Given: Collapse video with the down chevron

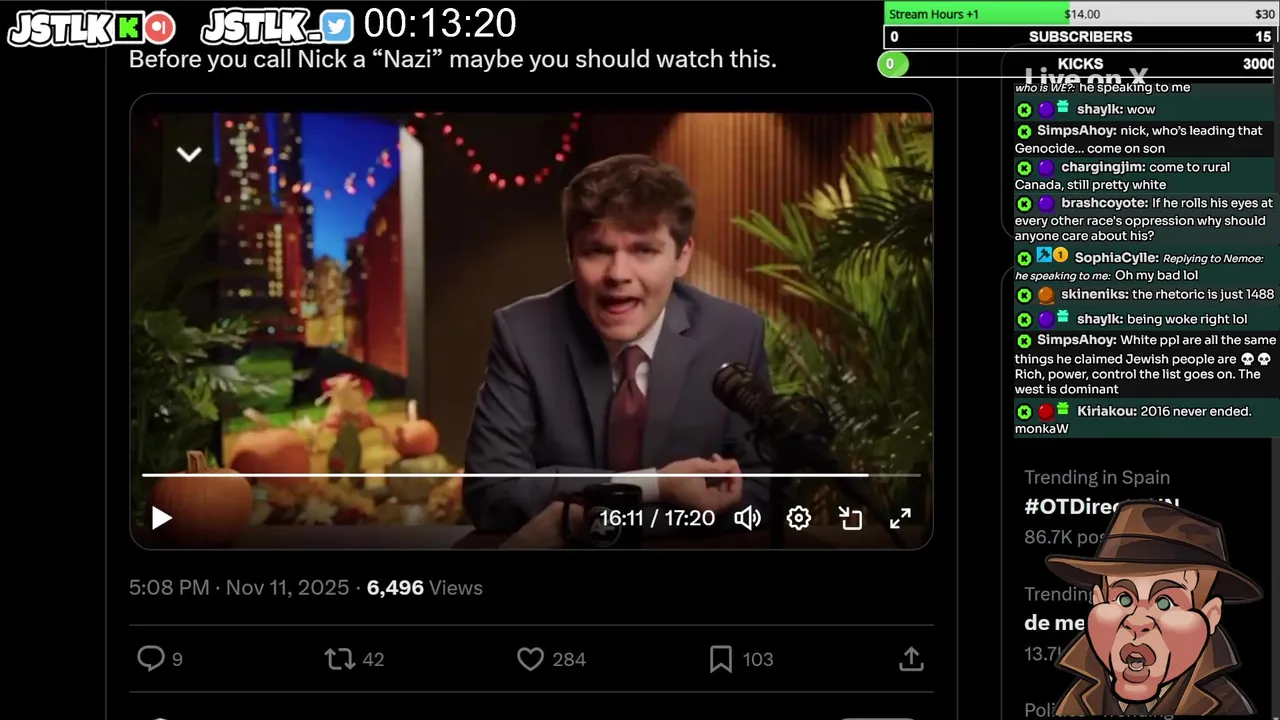Looking at the screenshot, I should (189, 154).
